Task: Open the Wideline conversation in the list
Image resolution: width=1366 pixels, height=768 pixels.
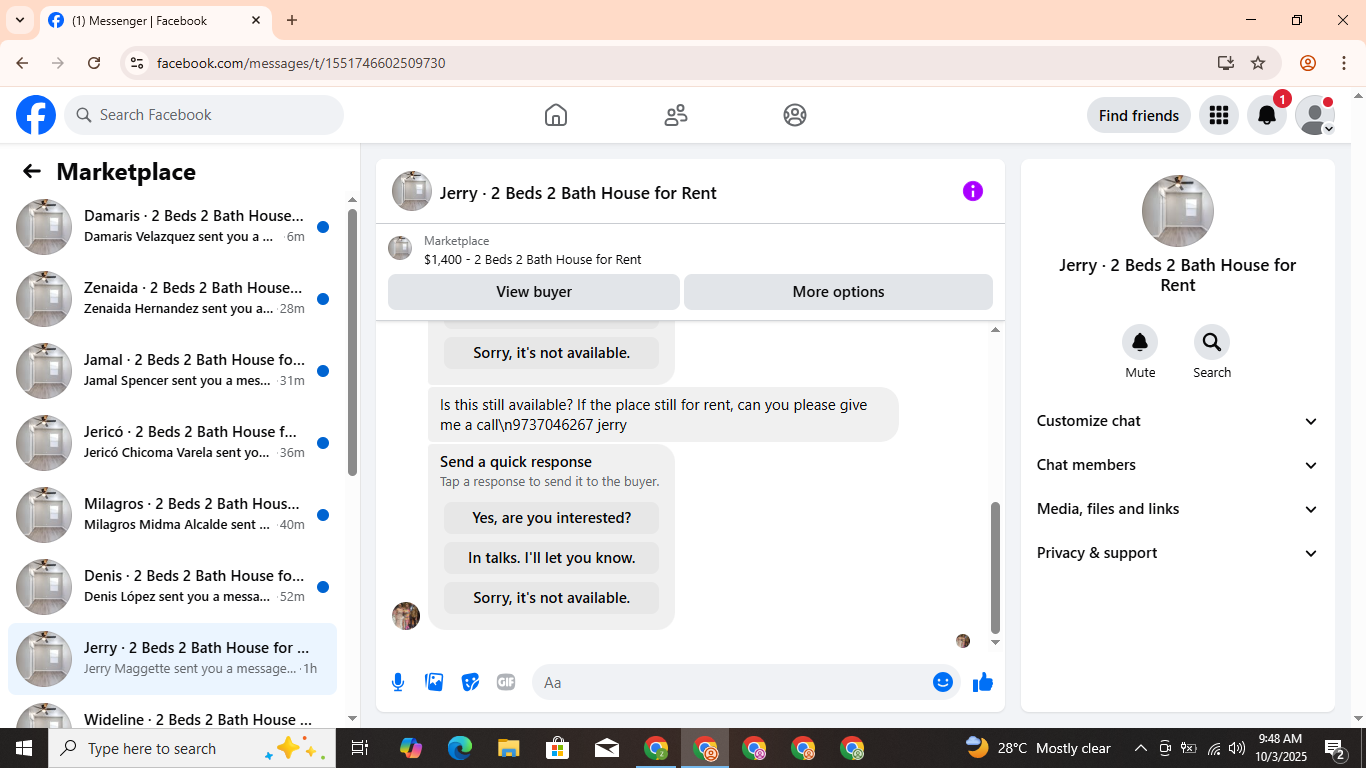Action: tap(172, 711)
